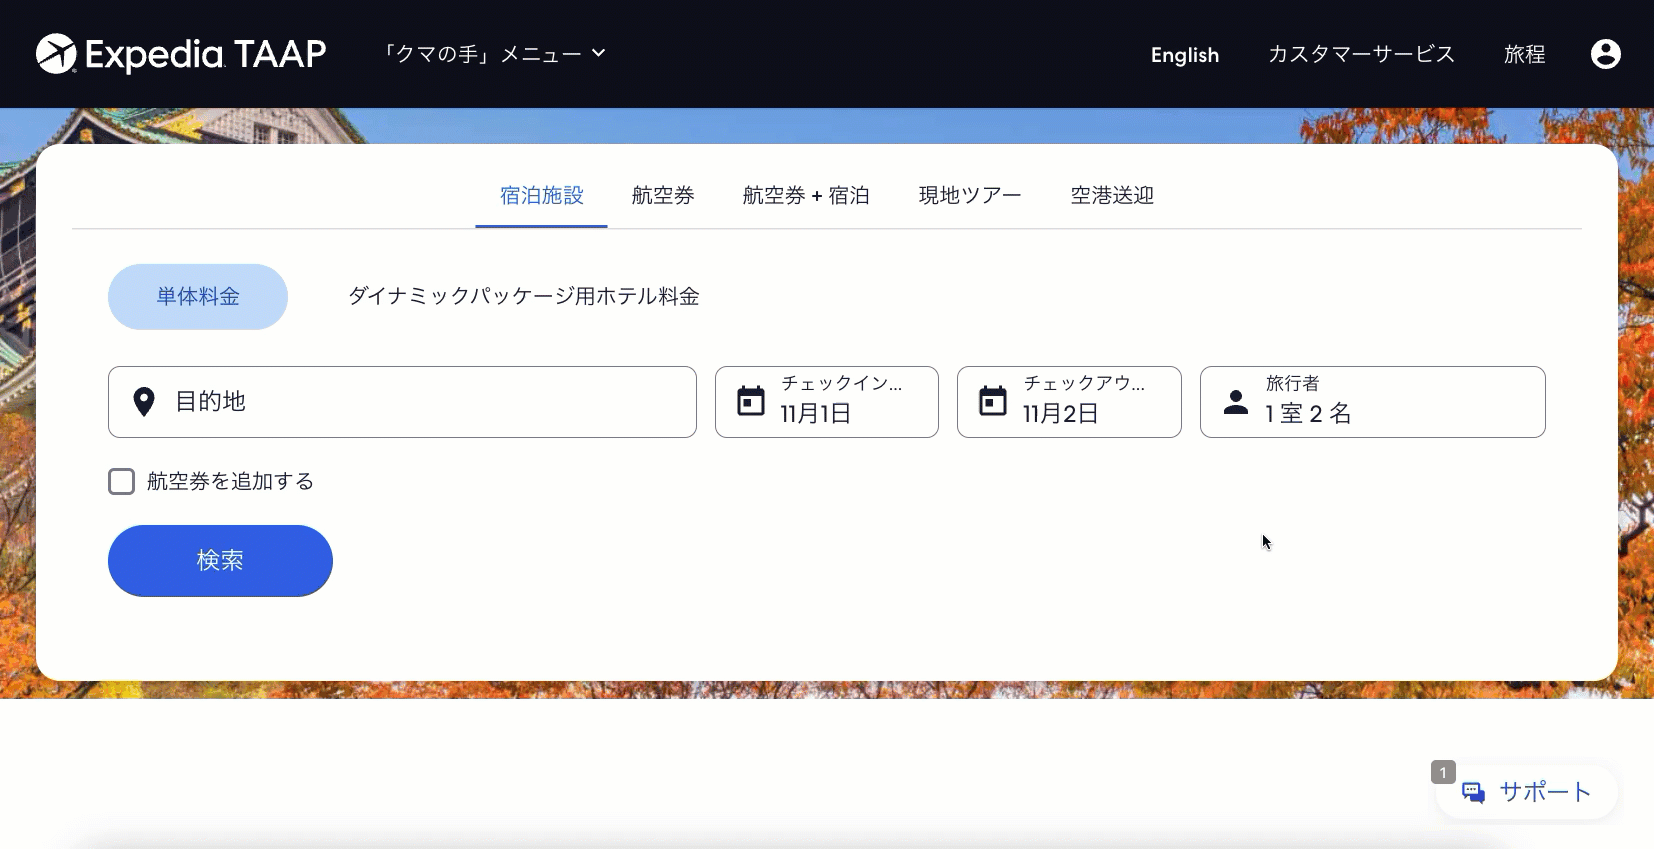Viewport: 1654px width, 849px height.
Task: Click the 目的地 destination input field
Action: pyautogui.click(x=402, y=402)
